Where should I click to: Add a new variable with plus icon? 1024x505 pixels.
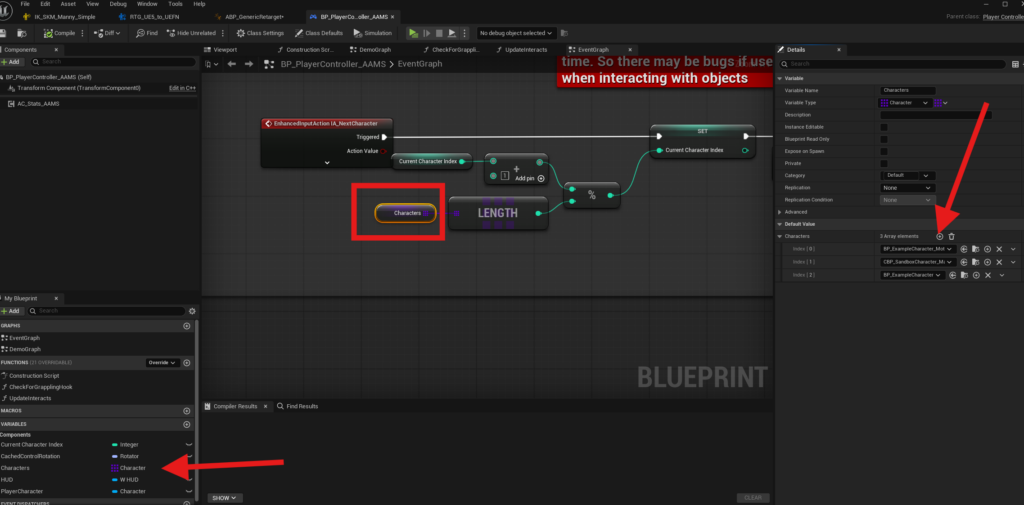187,423
